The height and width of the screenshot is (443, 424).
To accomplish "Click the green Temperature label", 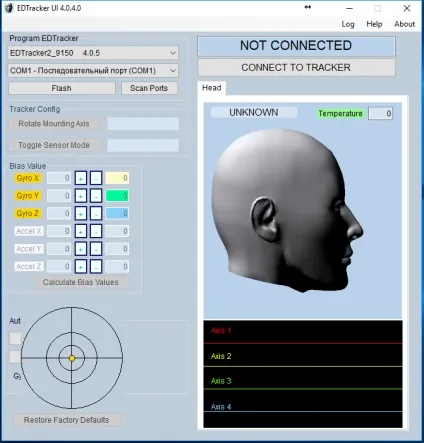I will tap(340, 114).
